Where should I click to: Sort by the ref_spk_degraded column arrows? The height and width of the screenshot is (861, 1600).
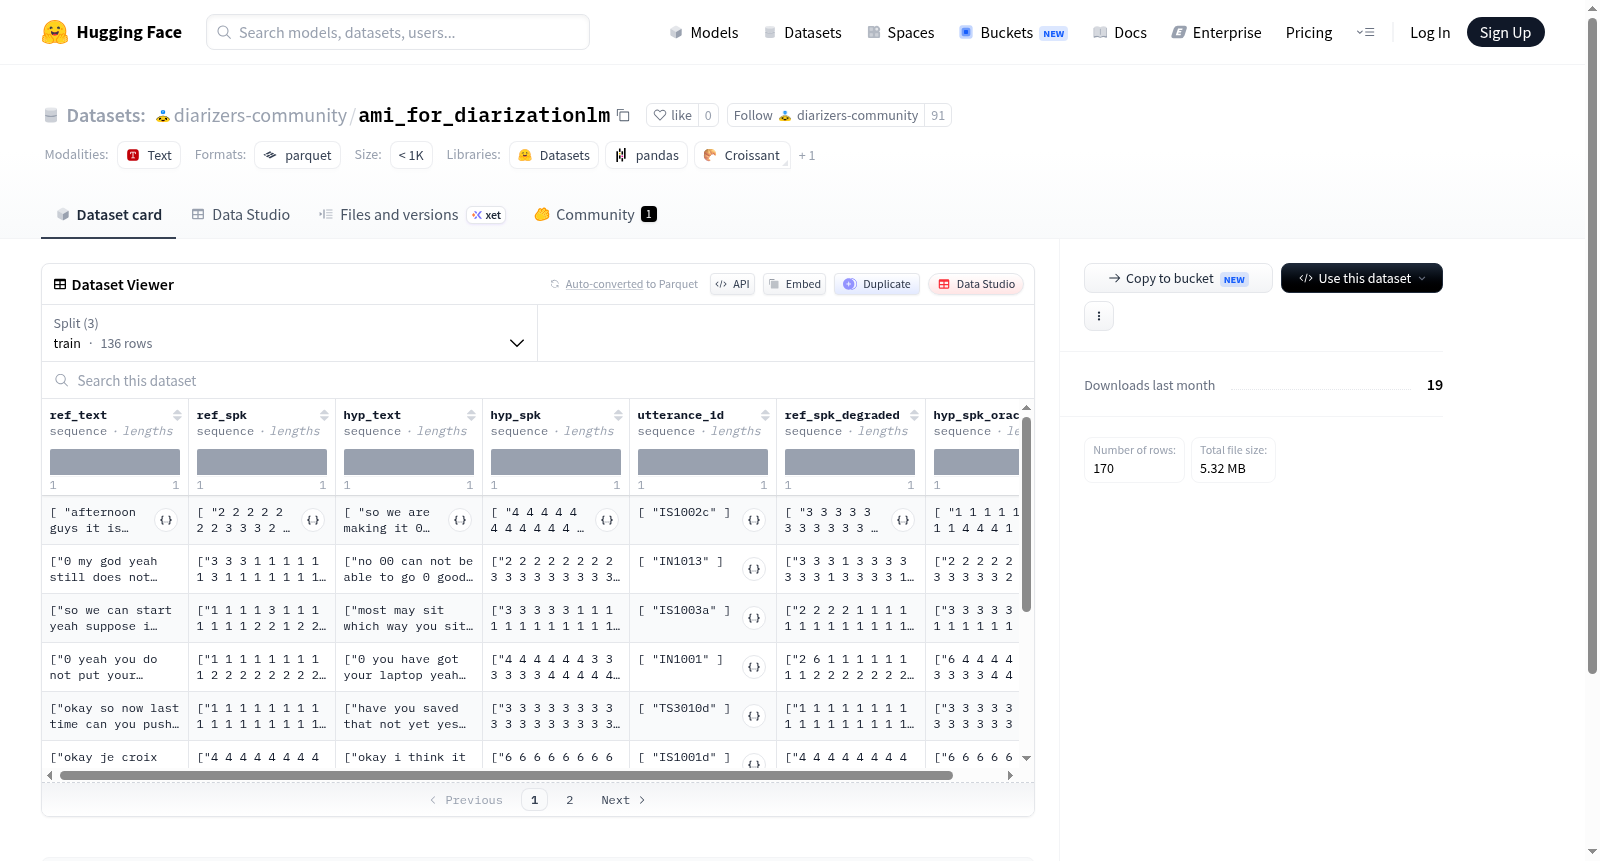tap(914, 415)
